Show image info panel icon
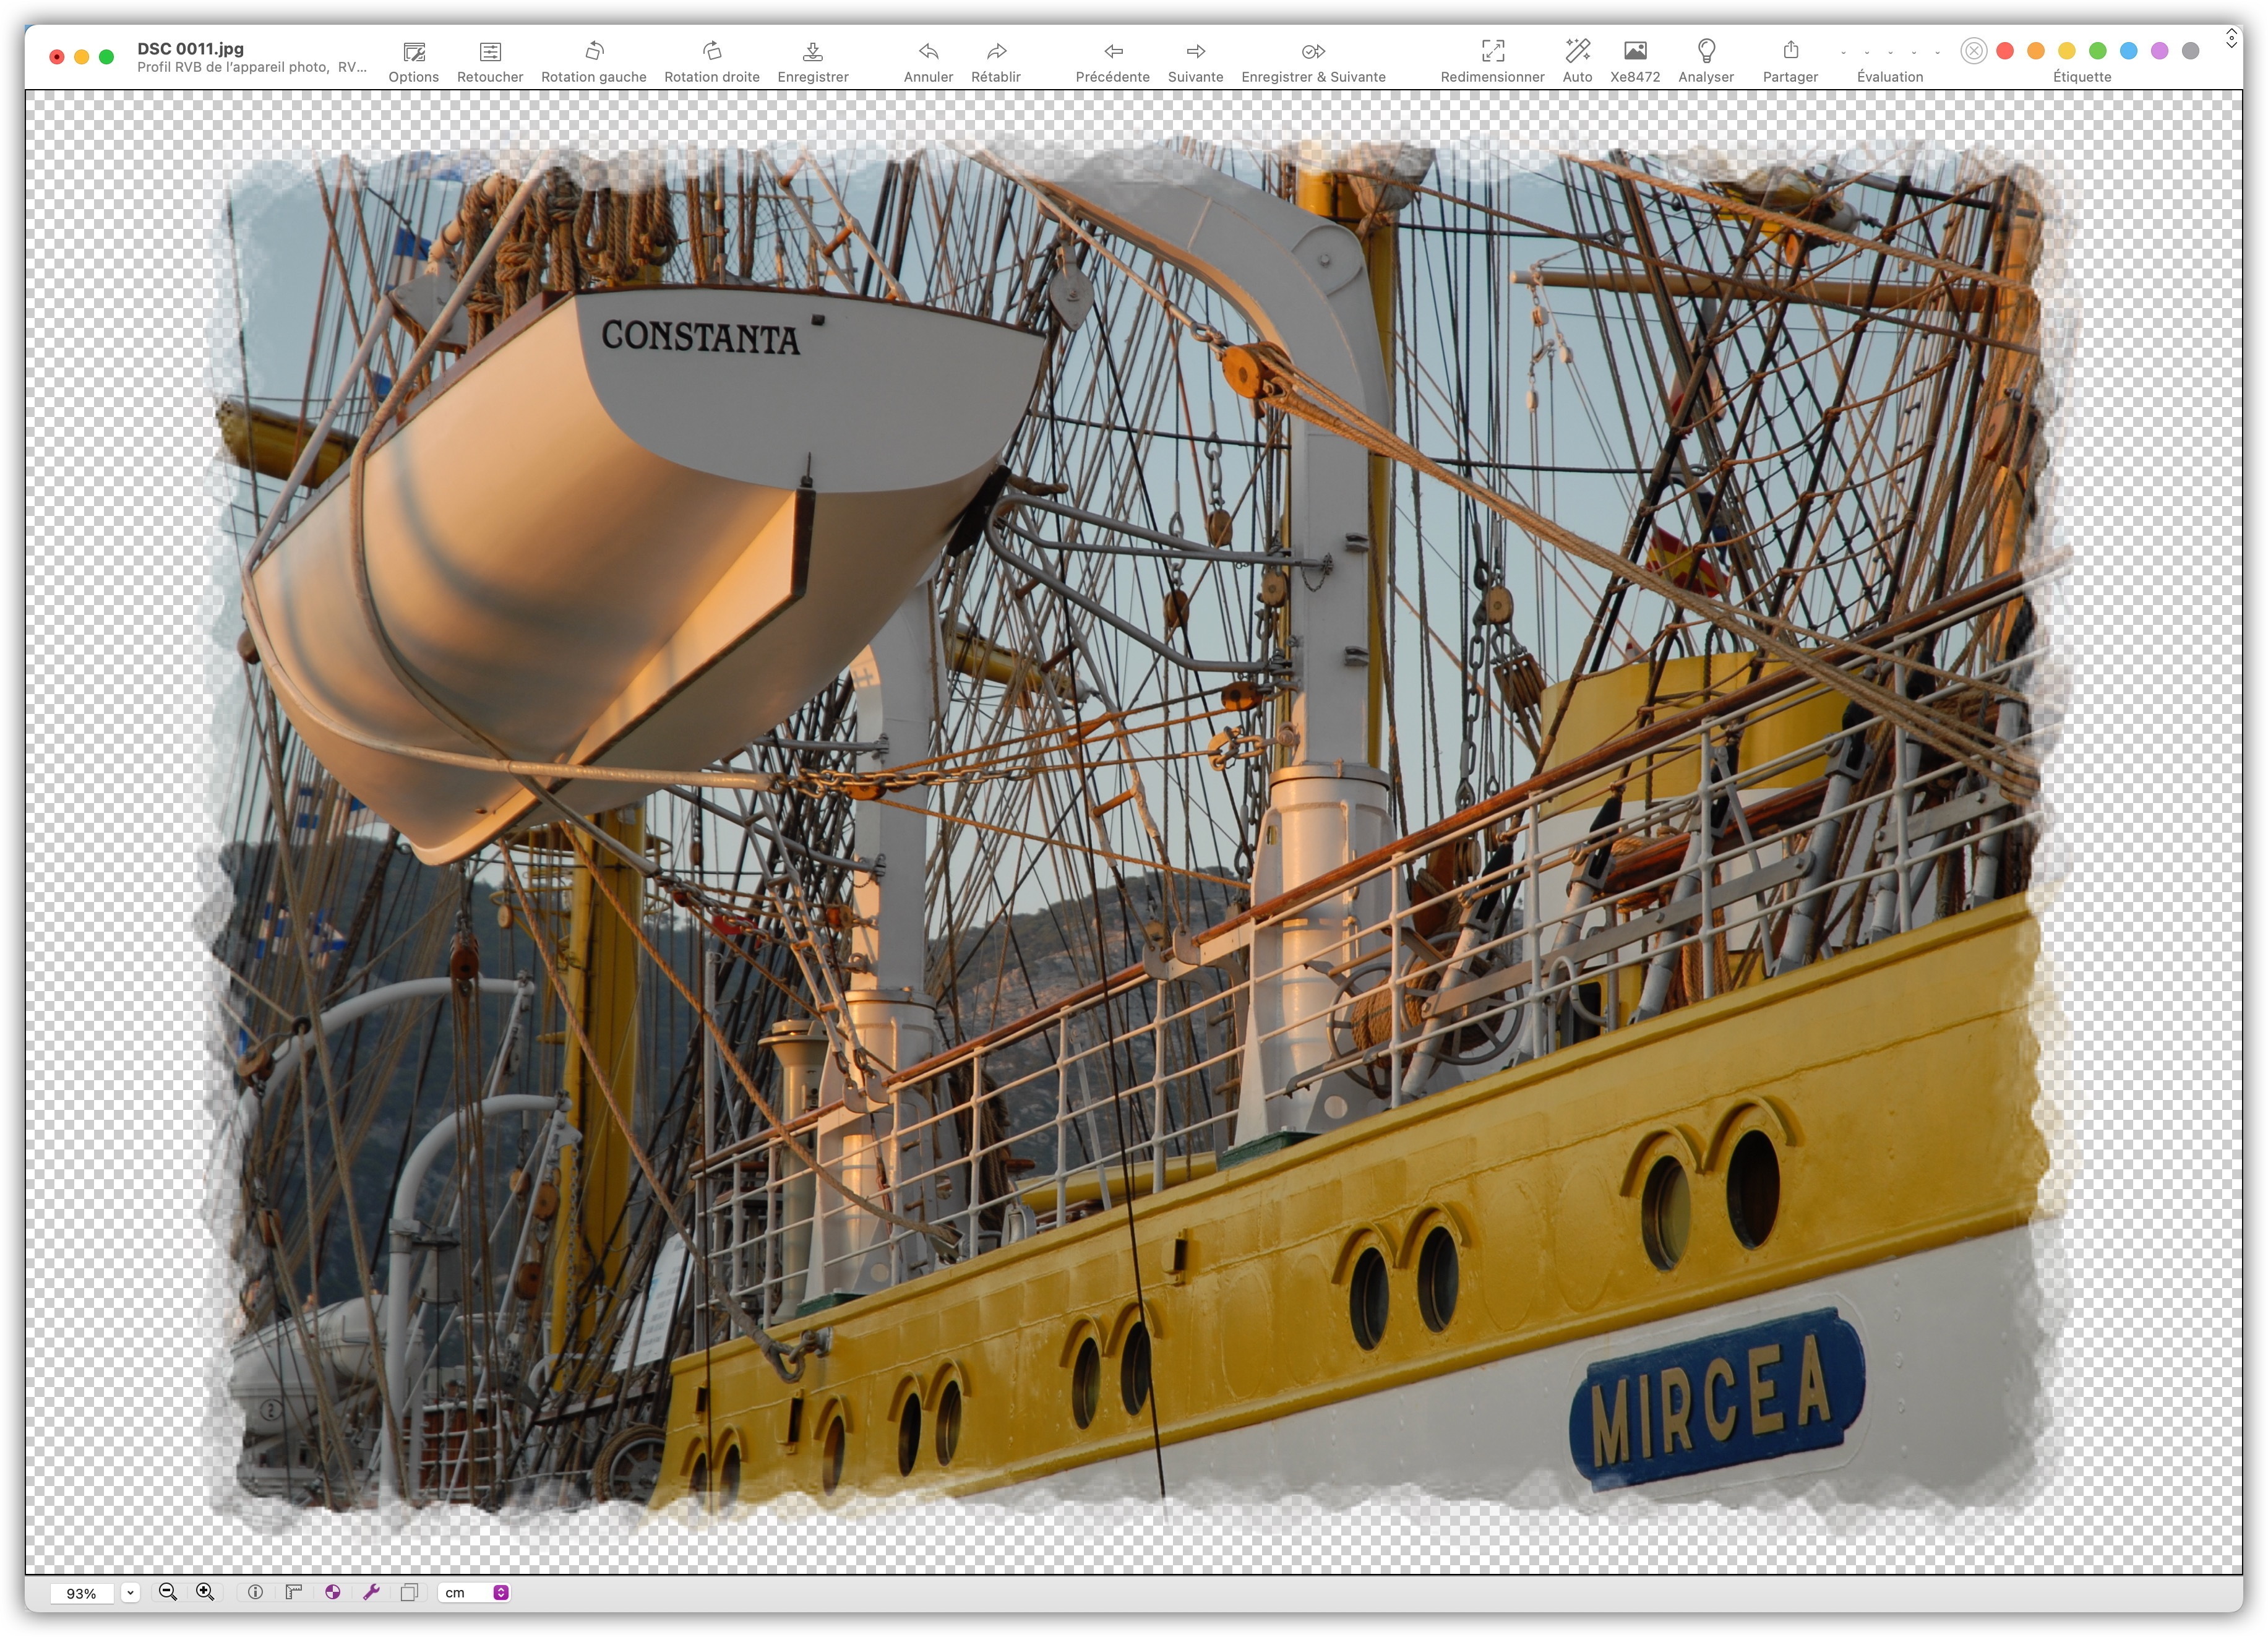 [x=255, y=1592]
